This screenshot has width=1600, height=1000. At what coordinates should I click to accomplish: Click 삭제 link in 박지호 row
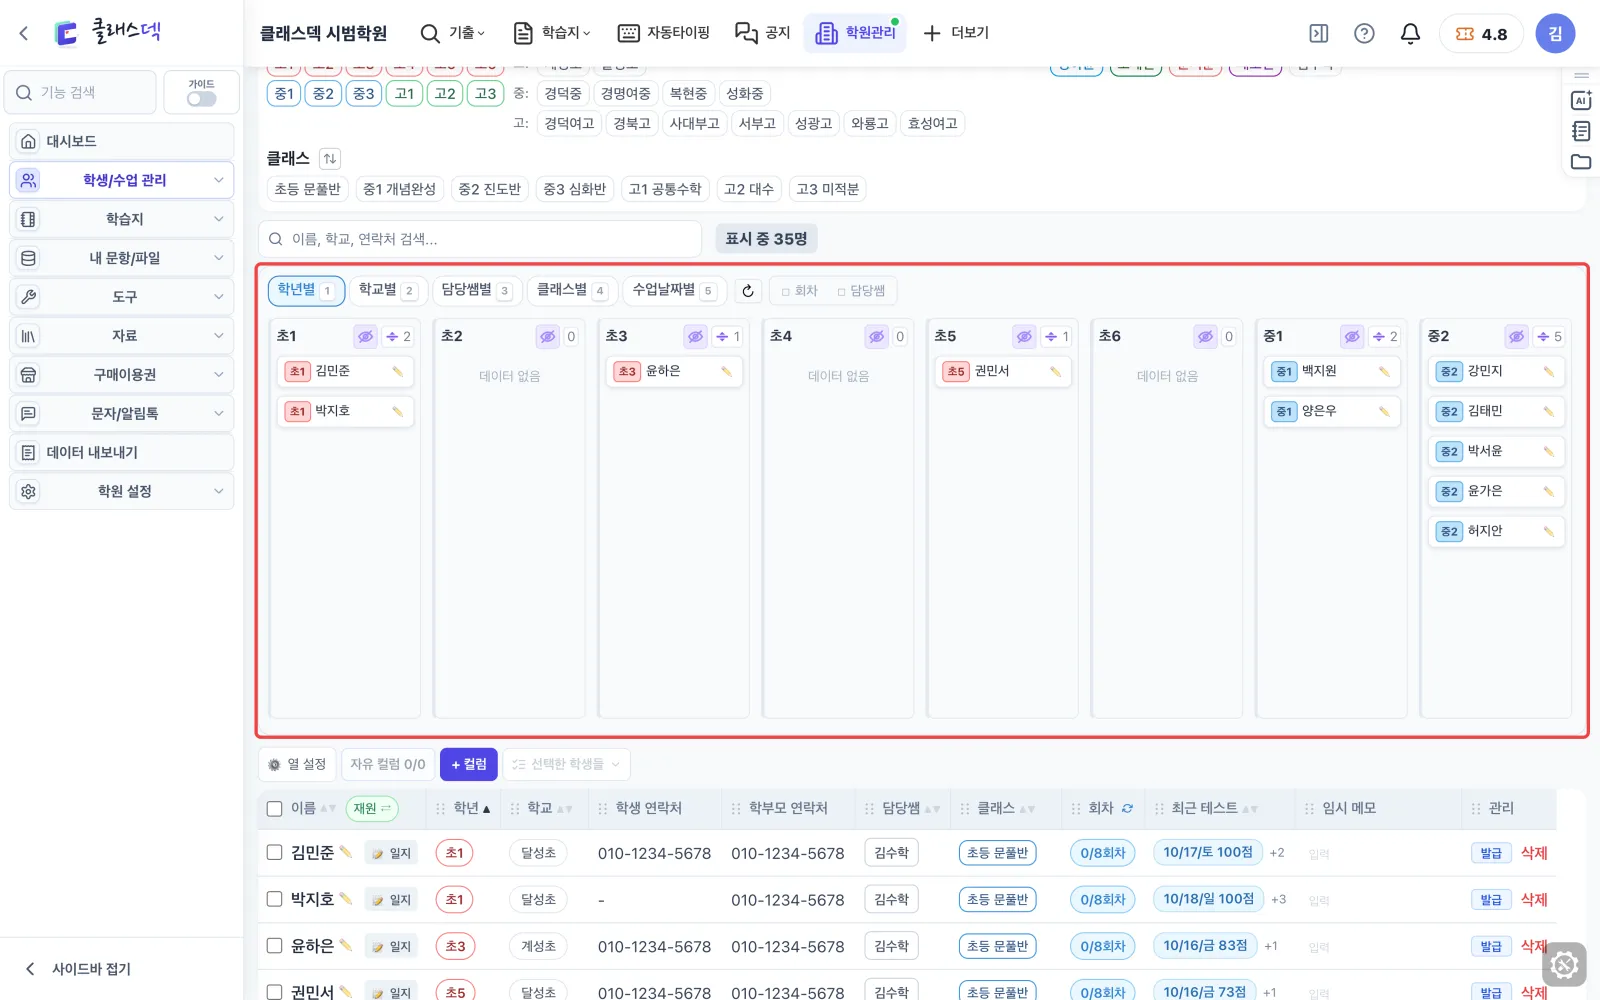pyautogui.click(x=1534, y=899)
